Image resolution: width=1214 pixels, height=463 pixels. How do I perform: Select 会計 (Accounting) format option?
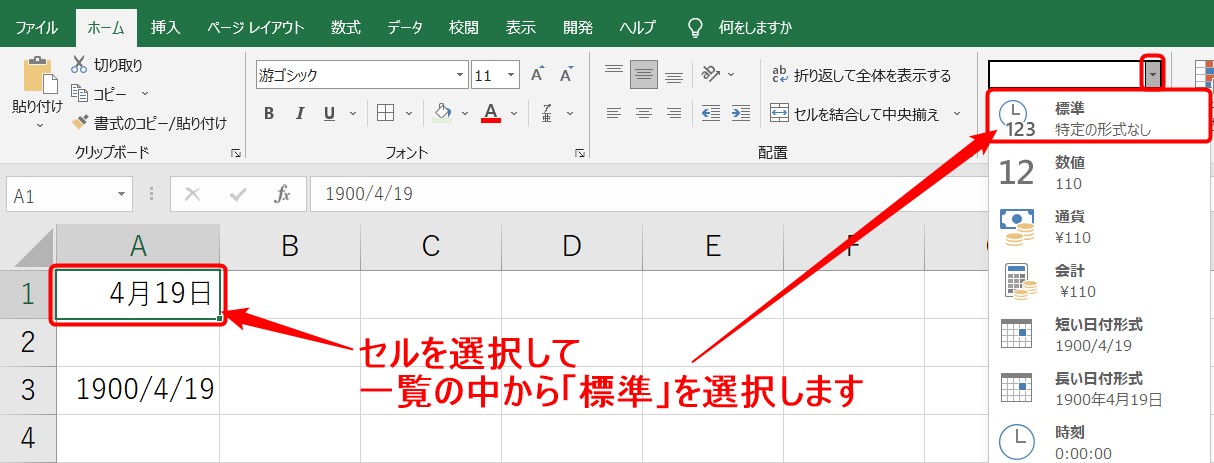pyautogui.click(x=1101, y=281)
